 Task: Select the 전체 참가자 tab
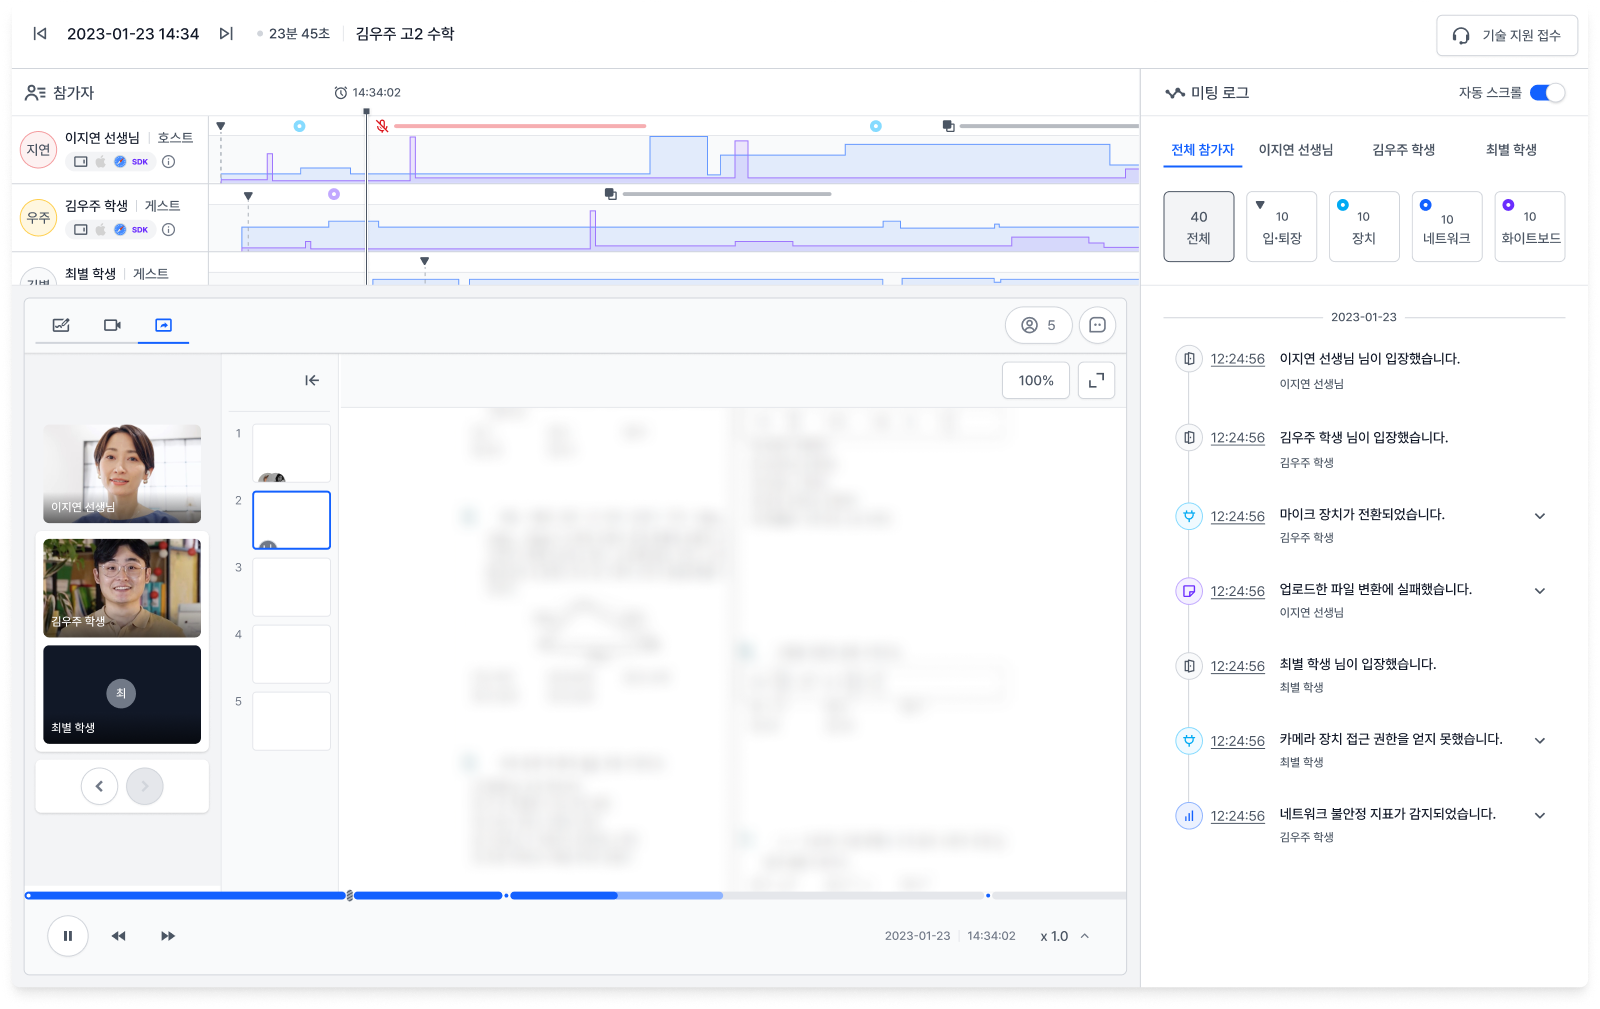pos(1203,150)
